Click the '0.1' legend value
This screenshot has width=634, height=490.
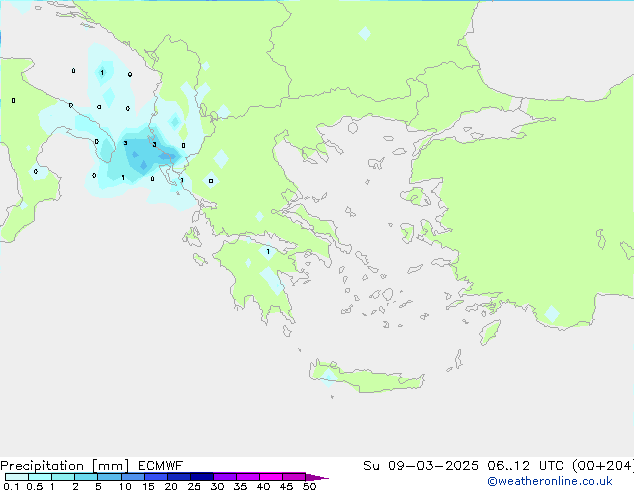click(11, 486)
